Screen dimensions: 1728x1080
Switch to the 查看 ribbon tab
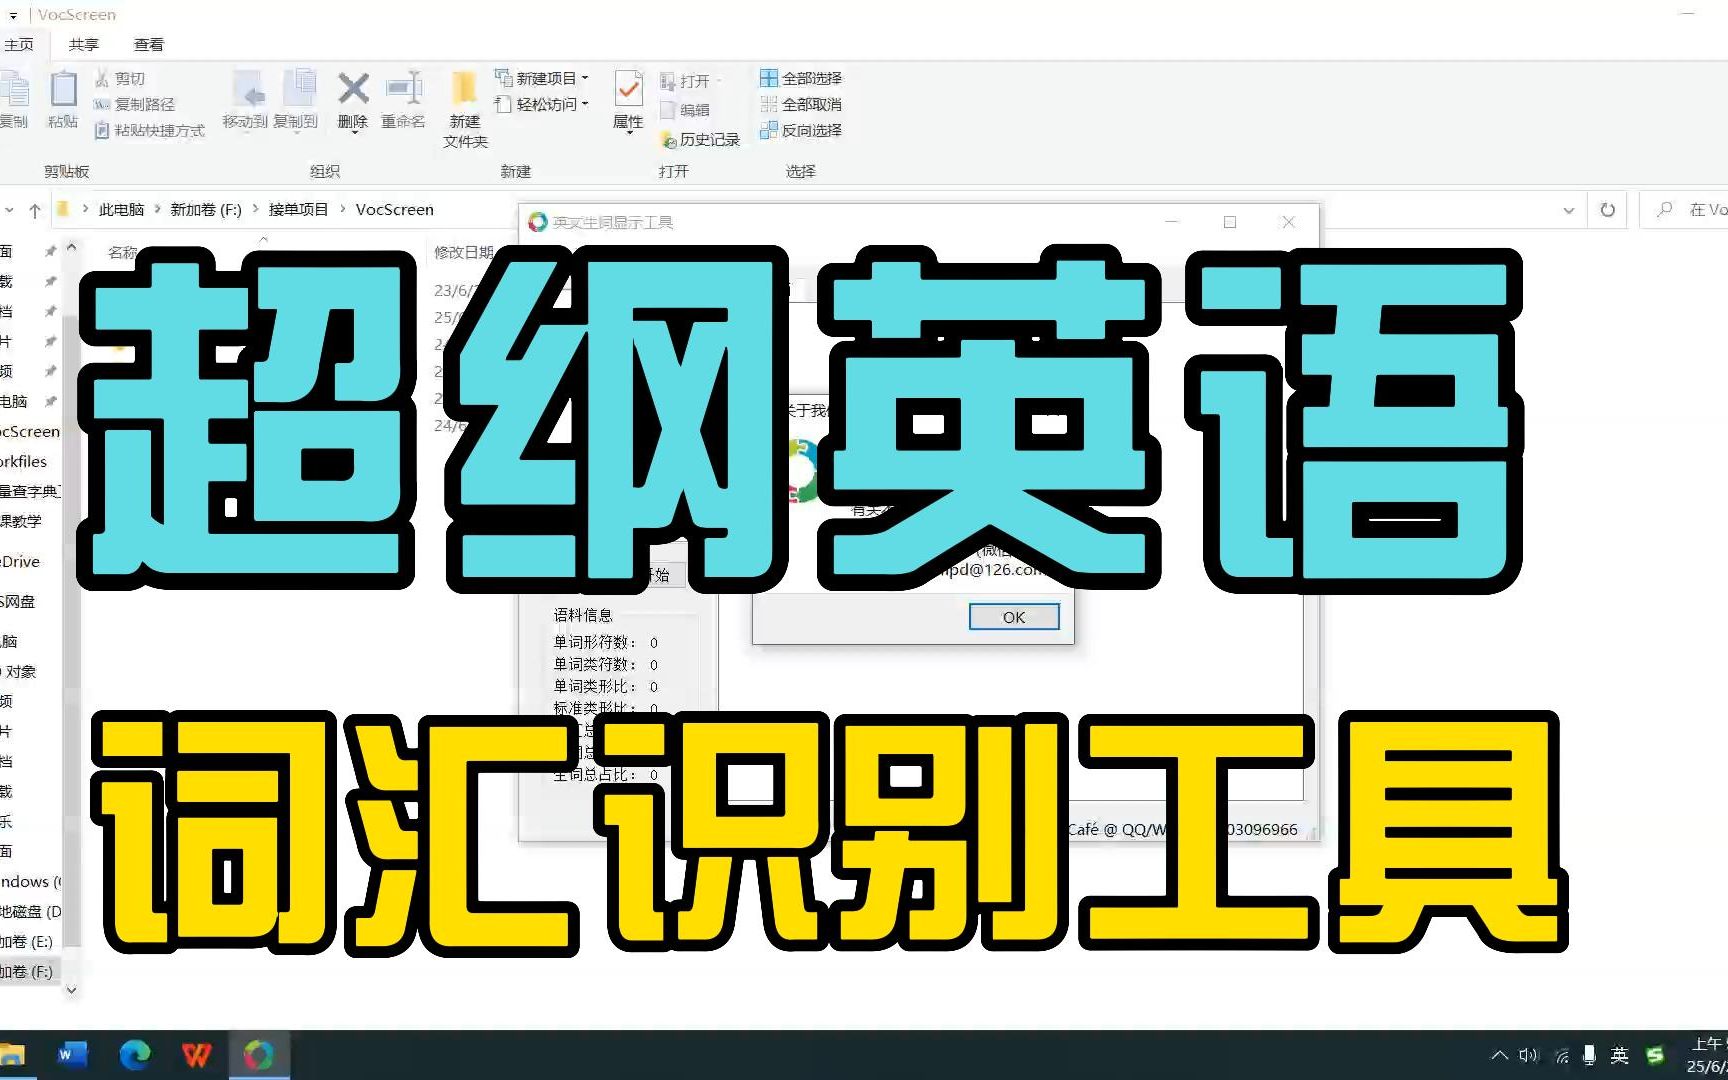pos(148,43)
